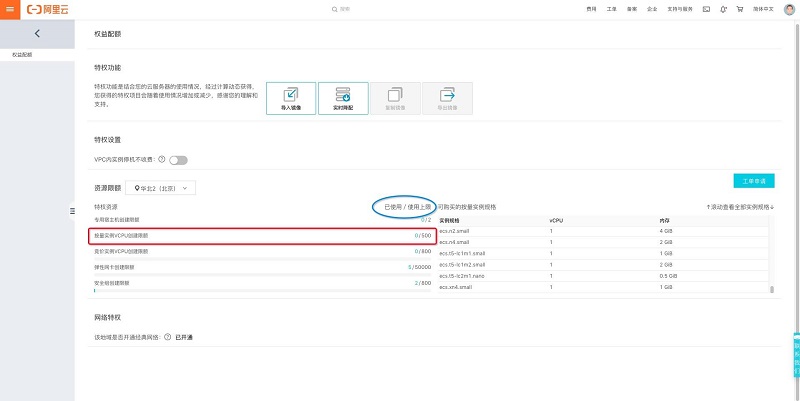800x401 pixels.
Task: Show help for the VPC stop setting
Action: tap(162, 160)
